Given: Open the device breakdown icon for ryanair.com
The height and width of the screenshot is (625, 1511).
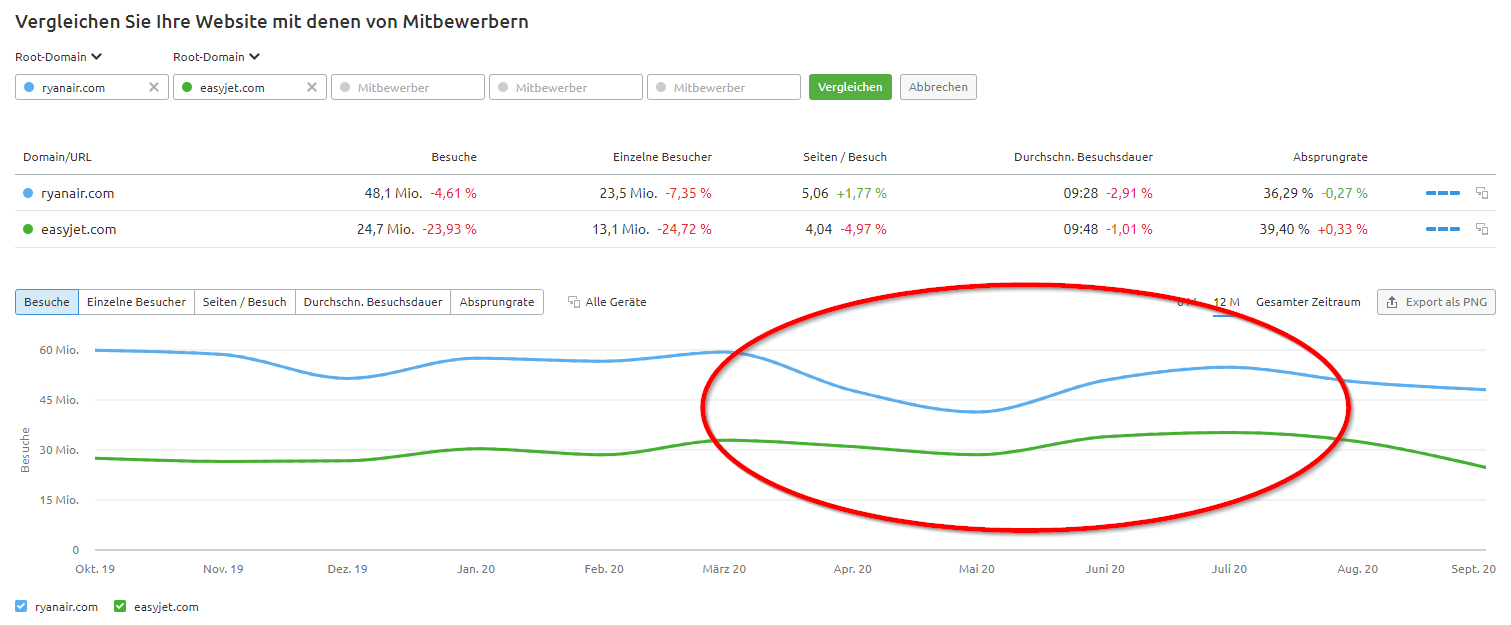Looking at the screenshot, I should (x=1482, y=192).
